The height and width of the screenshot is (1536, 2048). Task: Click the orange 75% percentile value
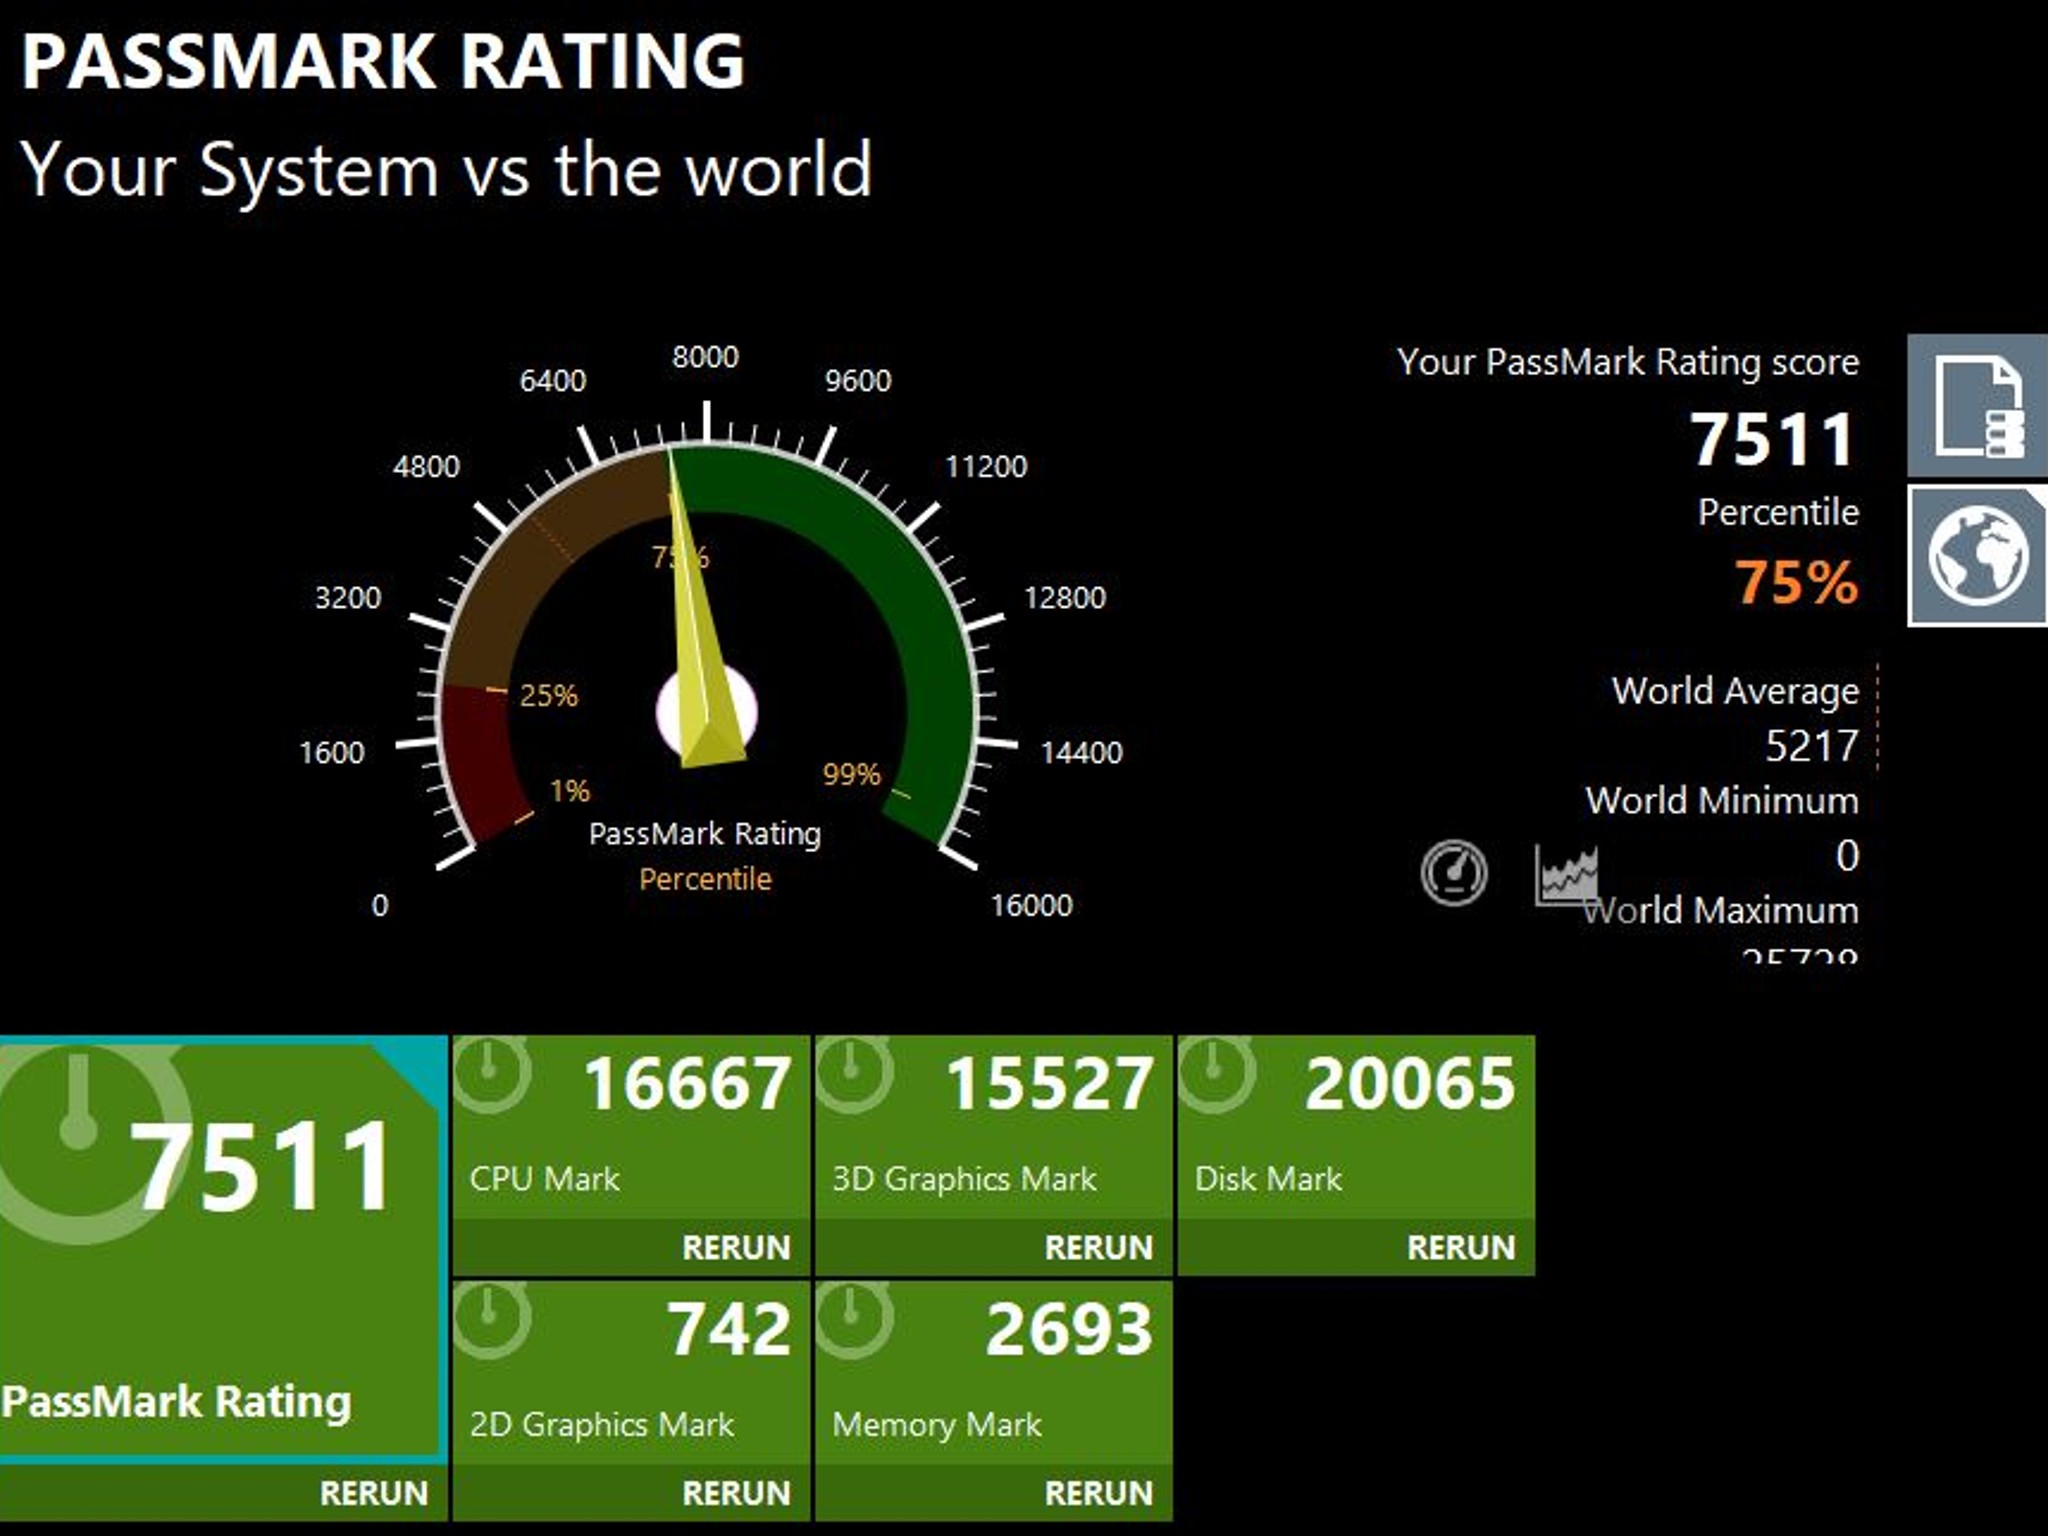(x=1797, y=582)
